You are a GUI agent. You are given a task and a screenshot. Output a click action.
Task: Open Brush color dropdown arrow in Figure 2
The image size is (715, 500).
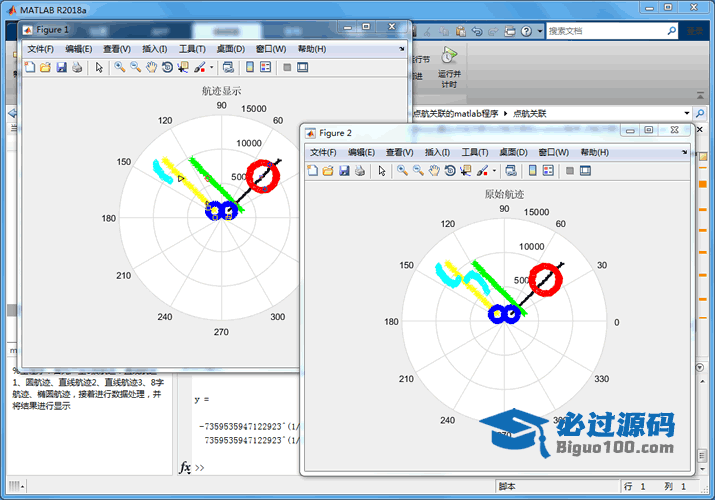494,171
